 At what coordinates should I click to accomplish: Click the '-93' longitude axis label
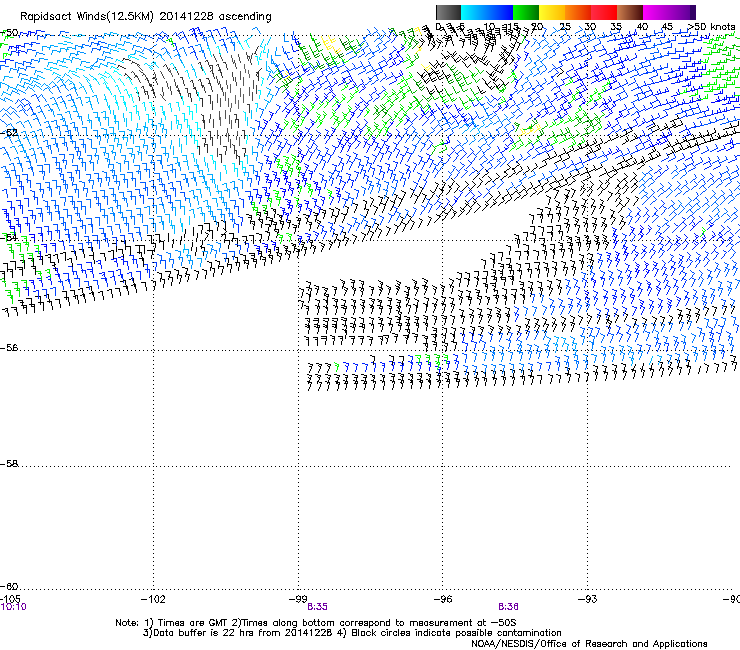[588, 599]
